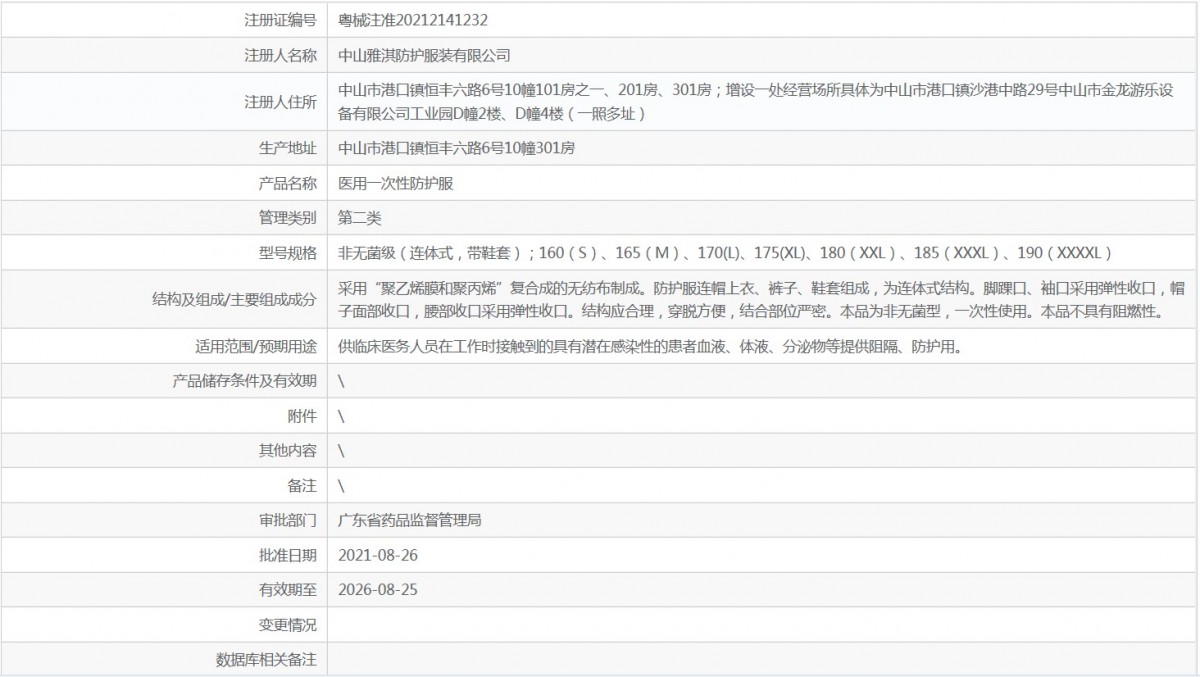Select company name 中山雅淇防护服装有限公司

[425, 55]
